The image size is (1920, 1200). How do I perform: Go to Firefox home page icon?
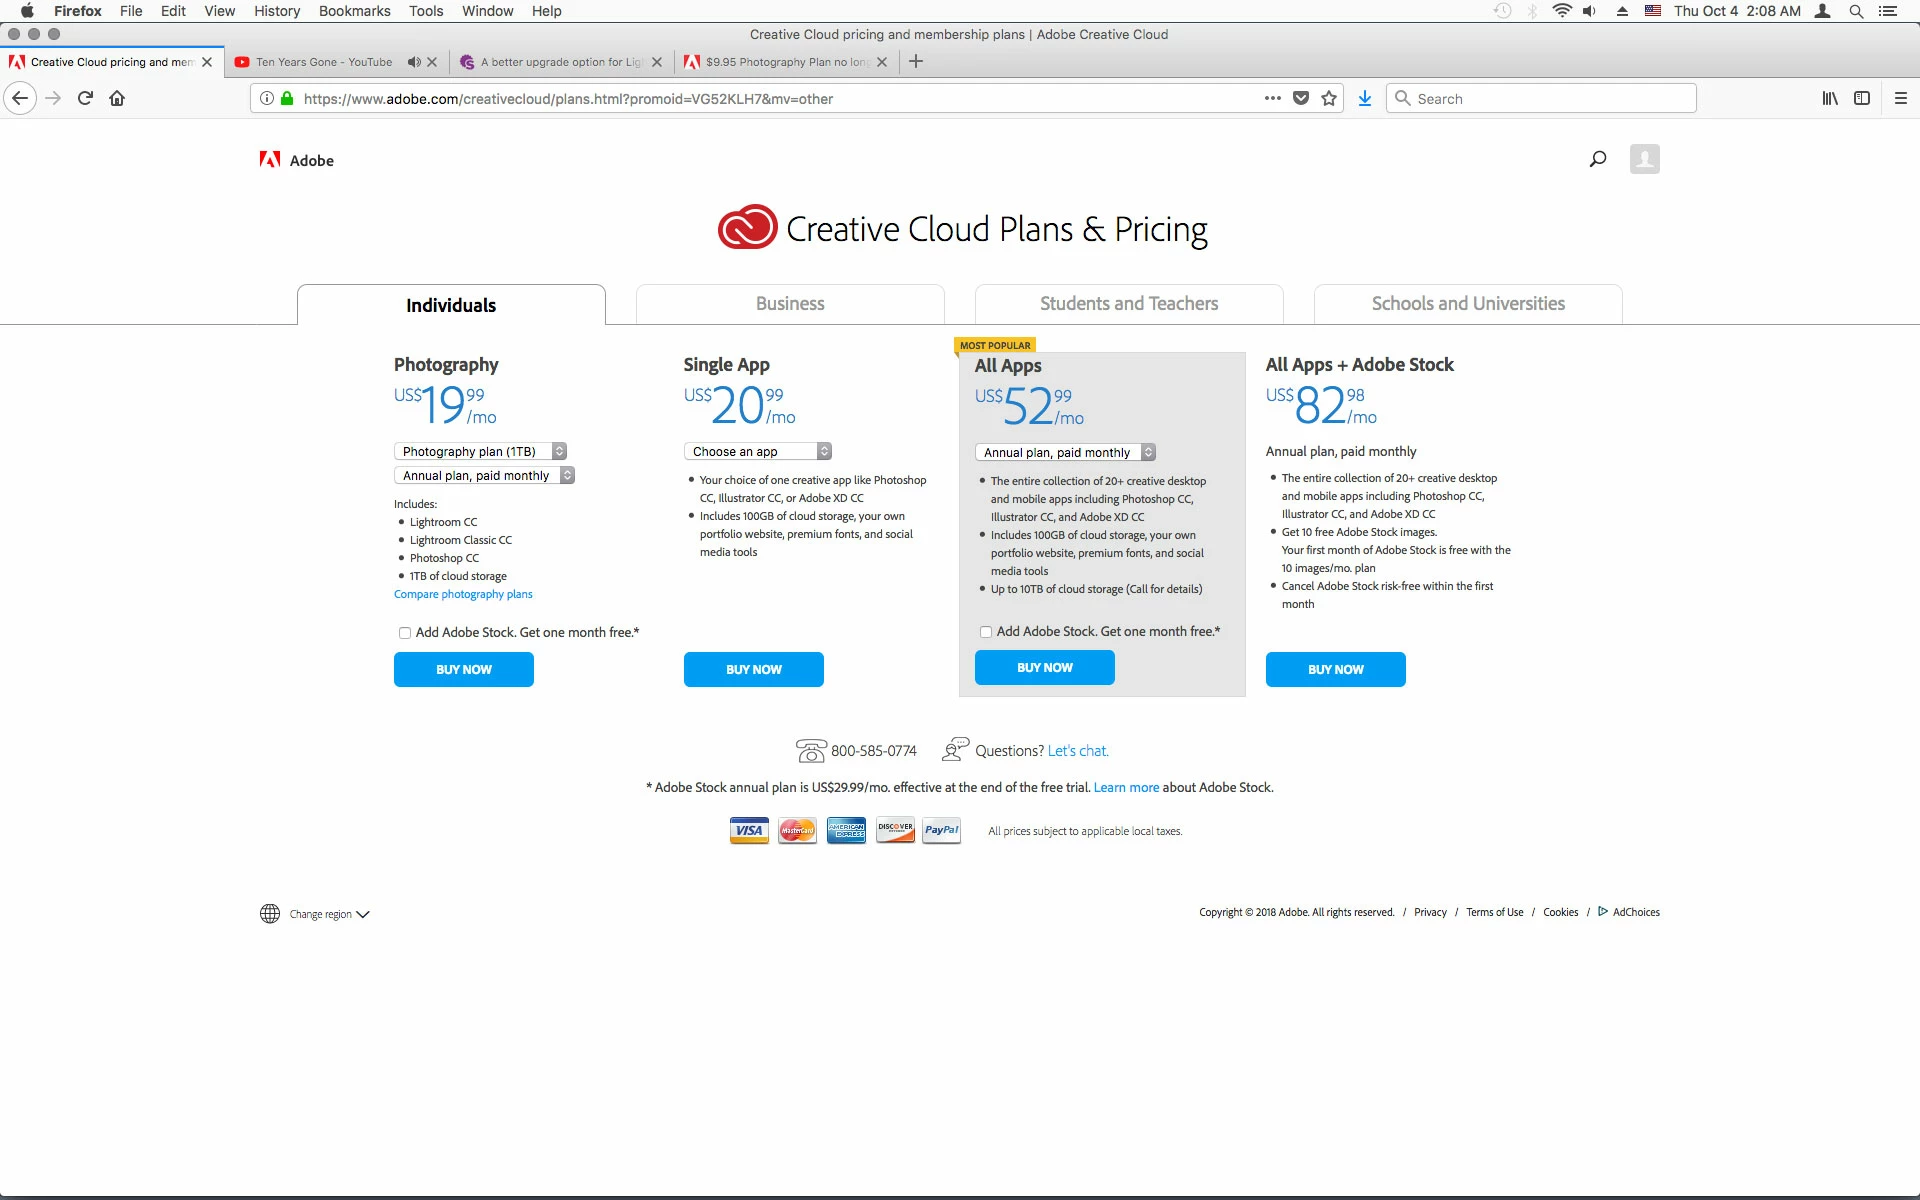click(117, 98)
